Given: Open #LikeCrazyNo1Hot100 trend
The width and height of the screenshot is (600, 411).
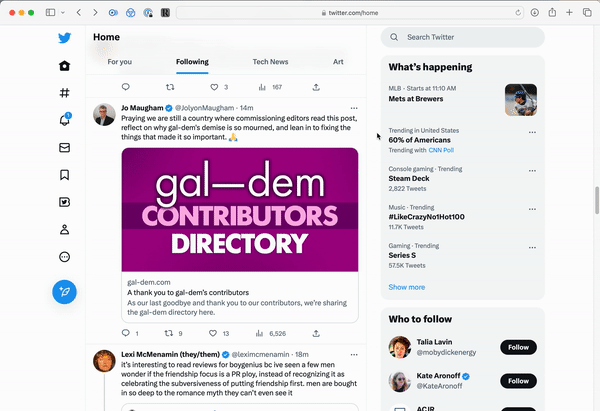Looking at the screenshot, I should click(426, 217).
